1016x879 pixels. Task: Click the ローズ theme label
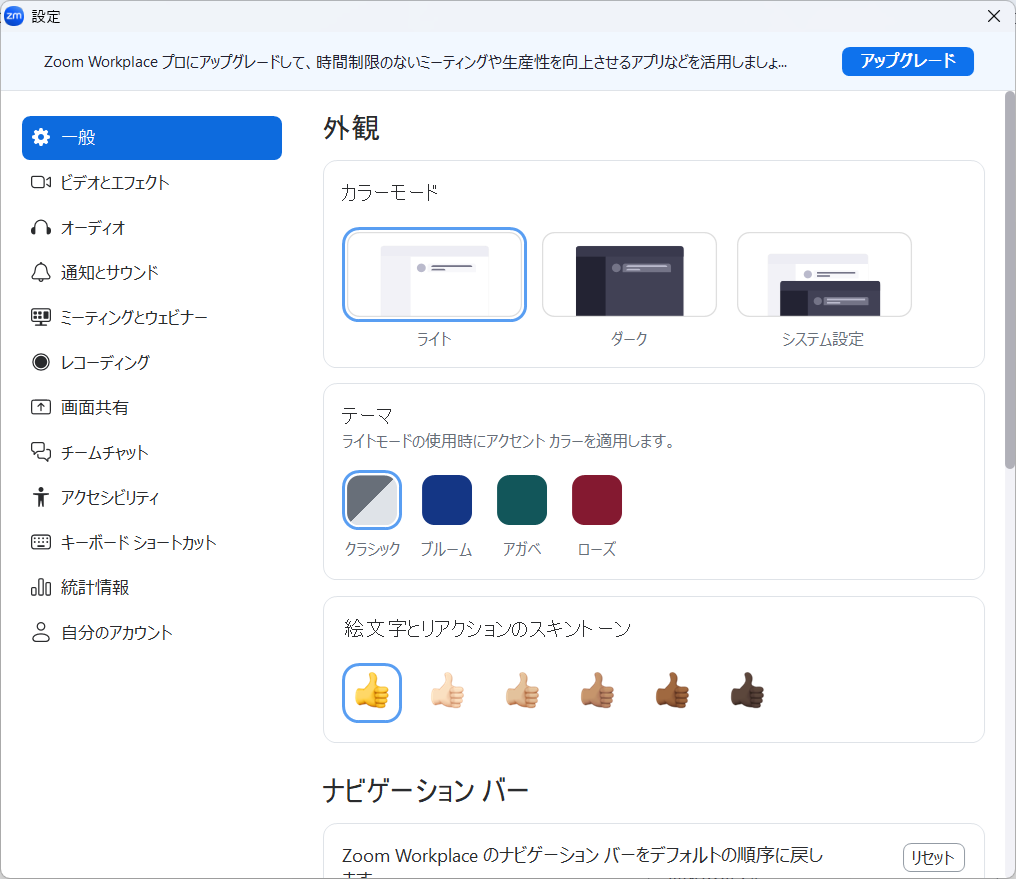[597, 549]
